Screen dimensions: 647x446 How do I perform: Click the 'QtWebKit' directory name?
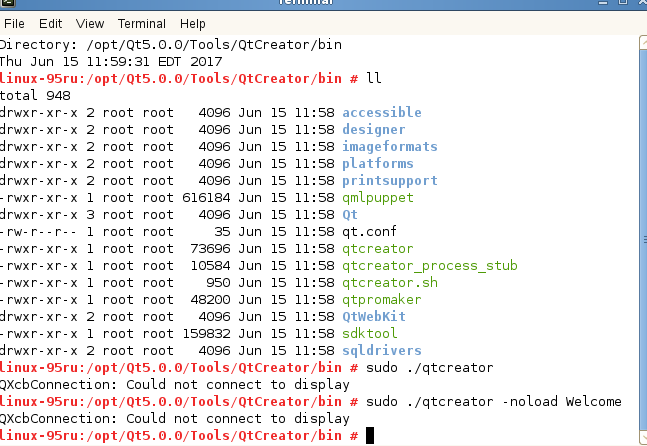(373, 316)
